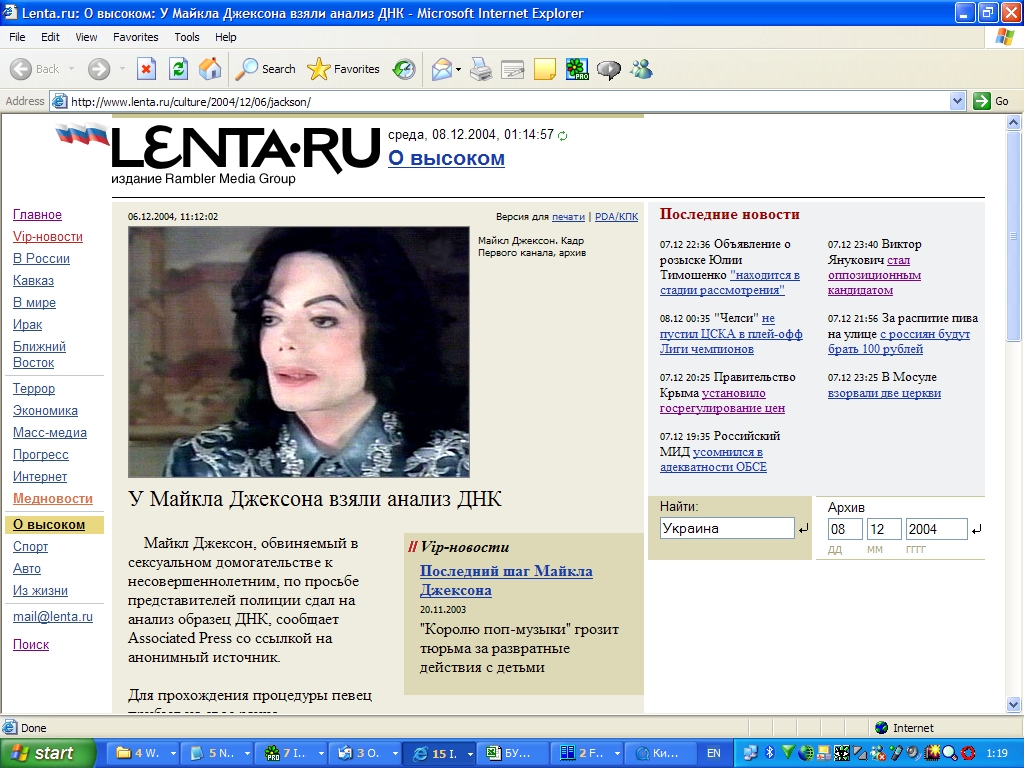Click the Discuss speech bubble icon
Image resolution: width=1024 pixels, height=768 pixels.
[x=609, y=69]
